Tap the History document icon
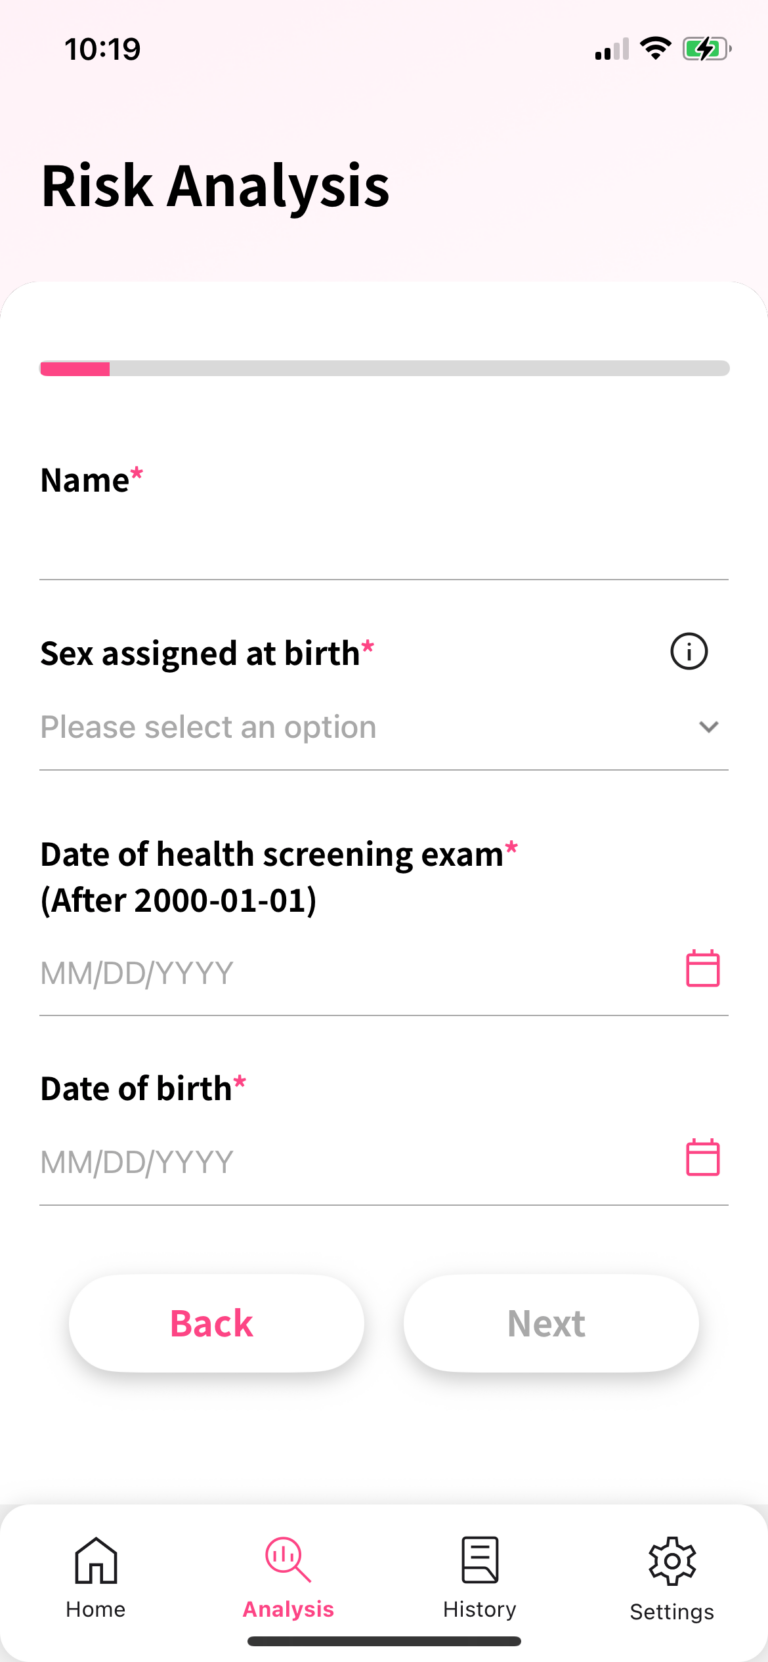The image size is (768, 1662). pyautogui.click(x=480, y=1560)
